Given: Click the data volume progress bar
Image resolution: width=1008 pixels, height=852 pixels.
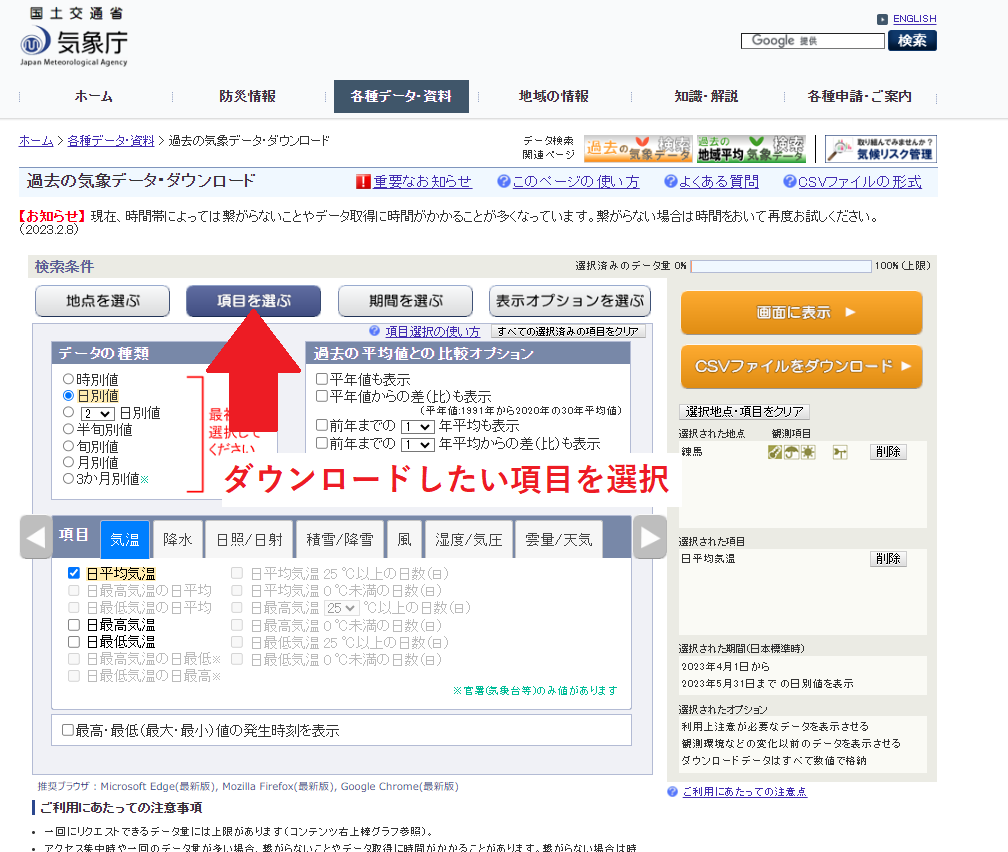Looking at the screenshot, I should (781, 266).
